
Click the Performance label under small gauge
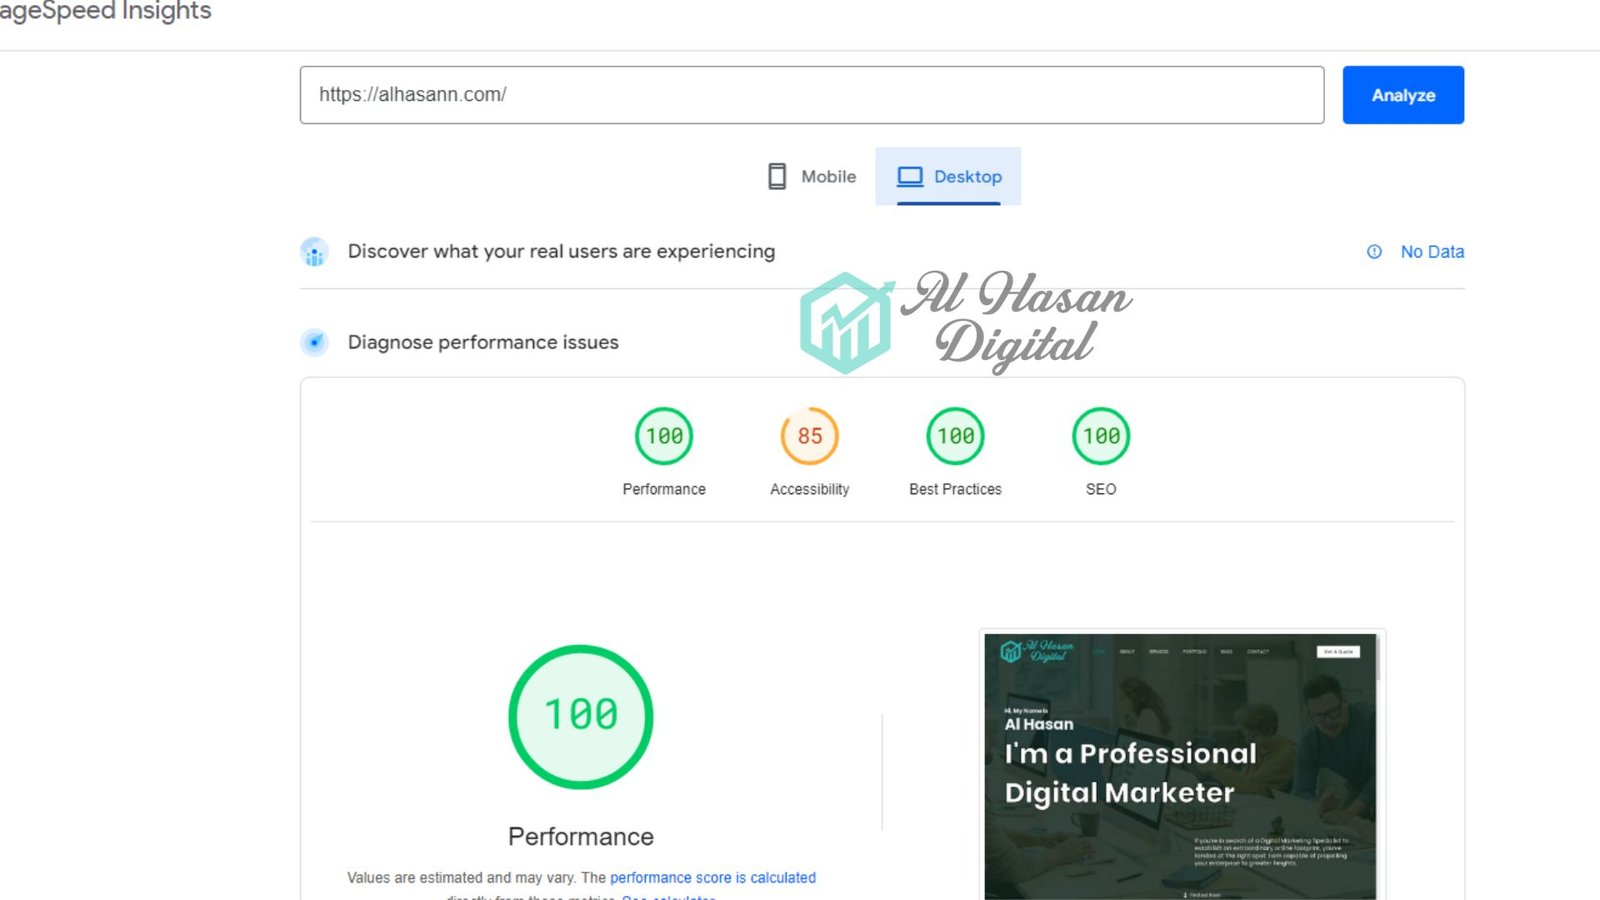click(x=664, y=489)
